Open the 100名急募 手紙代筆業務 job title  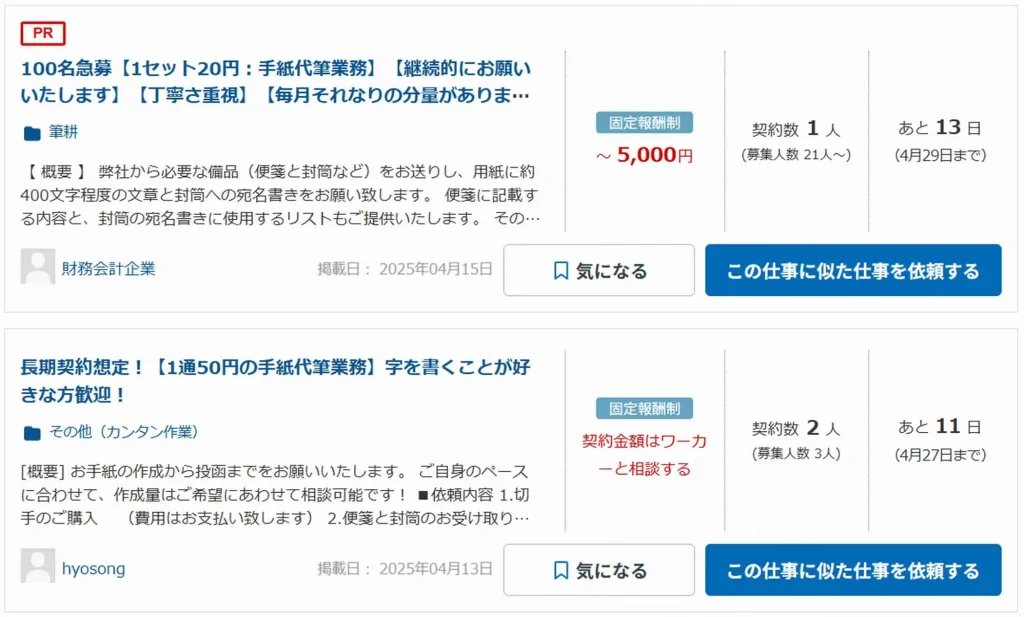click(276, 82)
